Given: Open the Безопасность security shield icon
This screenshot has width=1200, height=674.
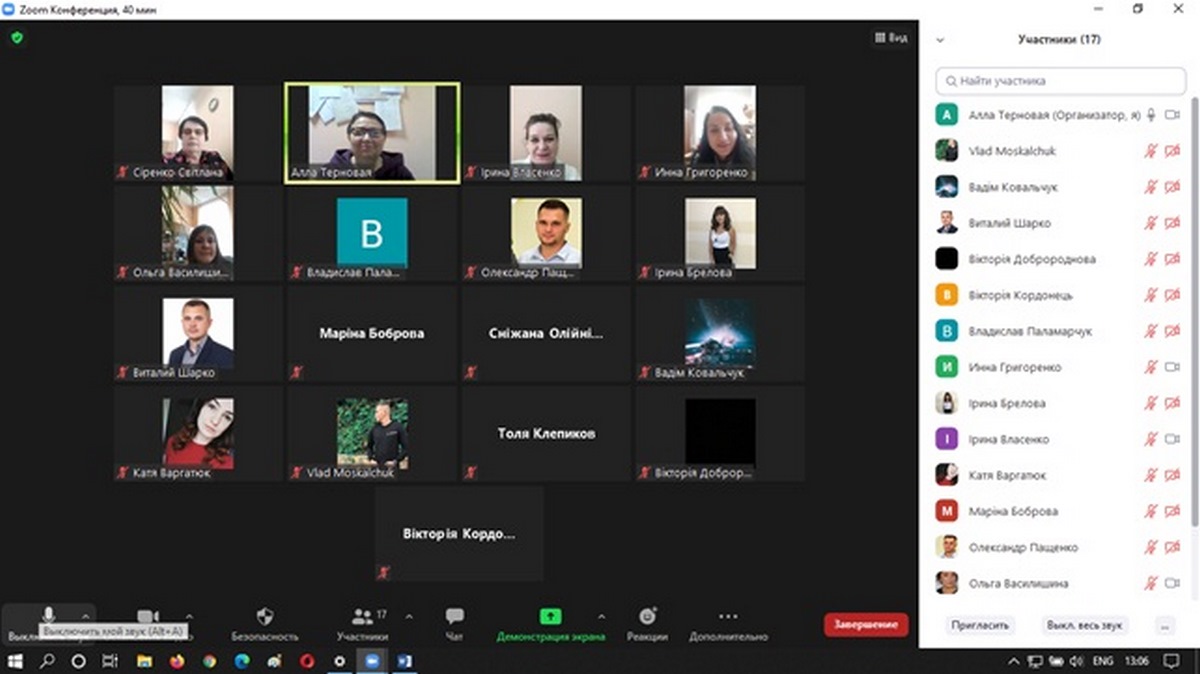Looking at the screenshot, I should [x=265, y=617].
